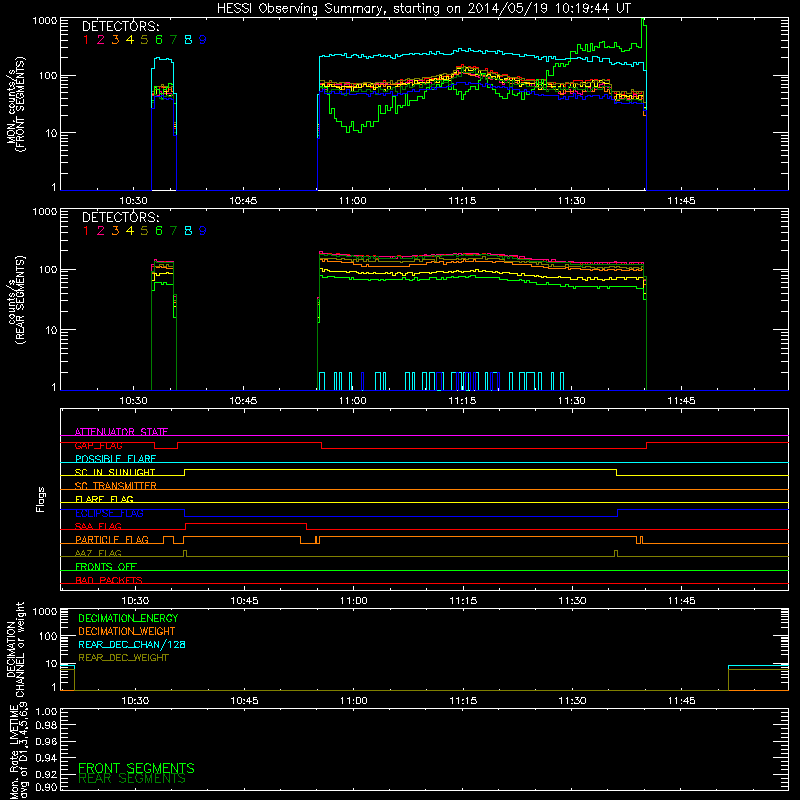Click the DECIMATION_ENERGY legend entry

128,618
